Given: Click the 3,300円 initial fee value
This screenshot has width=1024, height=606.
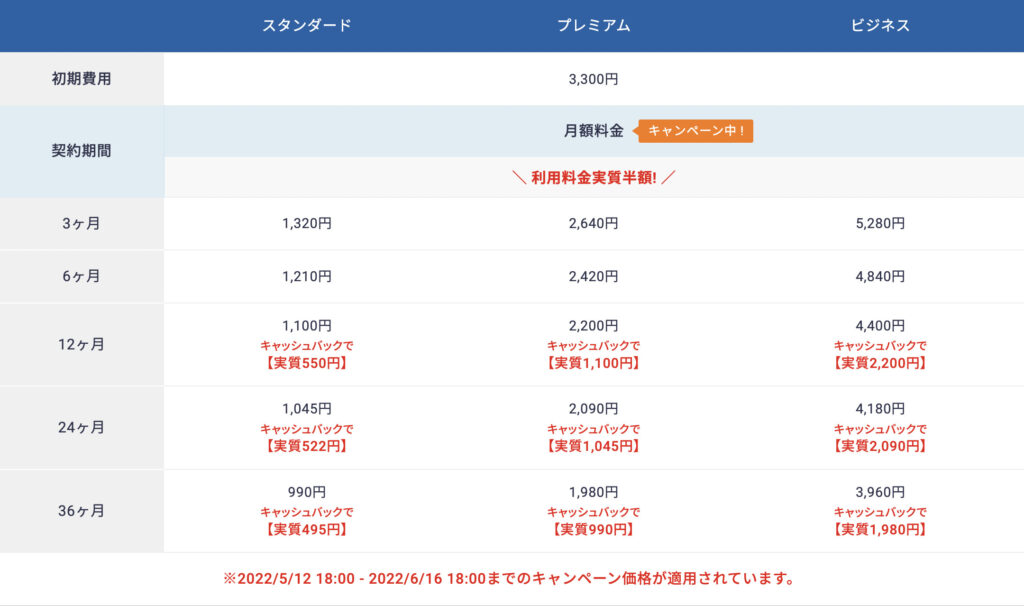Looking at the screenshot, I should pyautogui.click(x=594, y=79).
